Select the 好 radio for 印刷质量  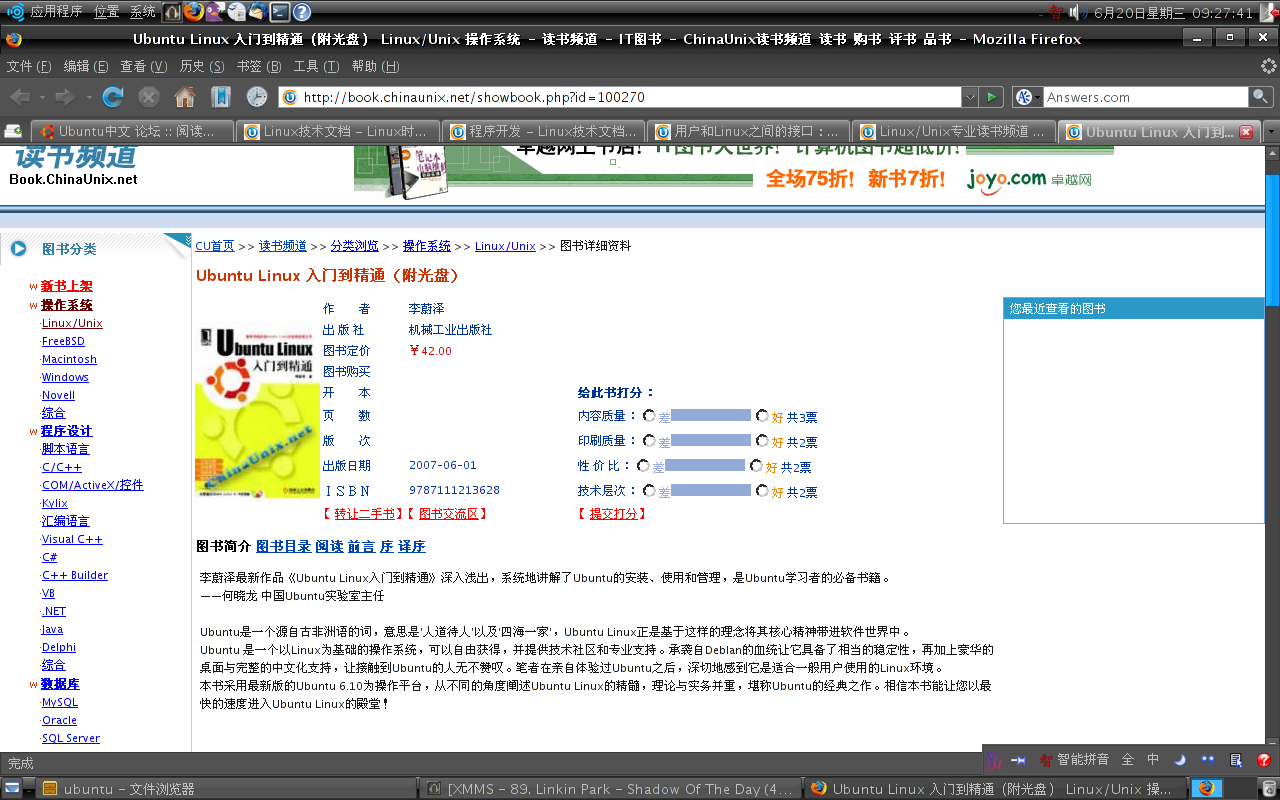click(763, 441)
